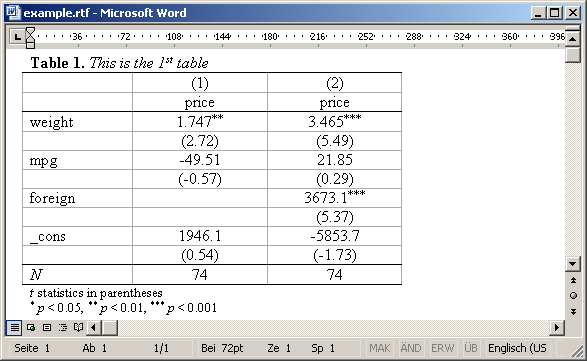This screenshot has height=361, width=587.
Task: Click the '(1)' column header cell
Action: click(x=200, y=83)
